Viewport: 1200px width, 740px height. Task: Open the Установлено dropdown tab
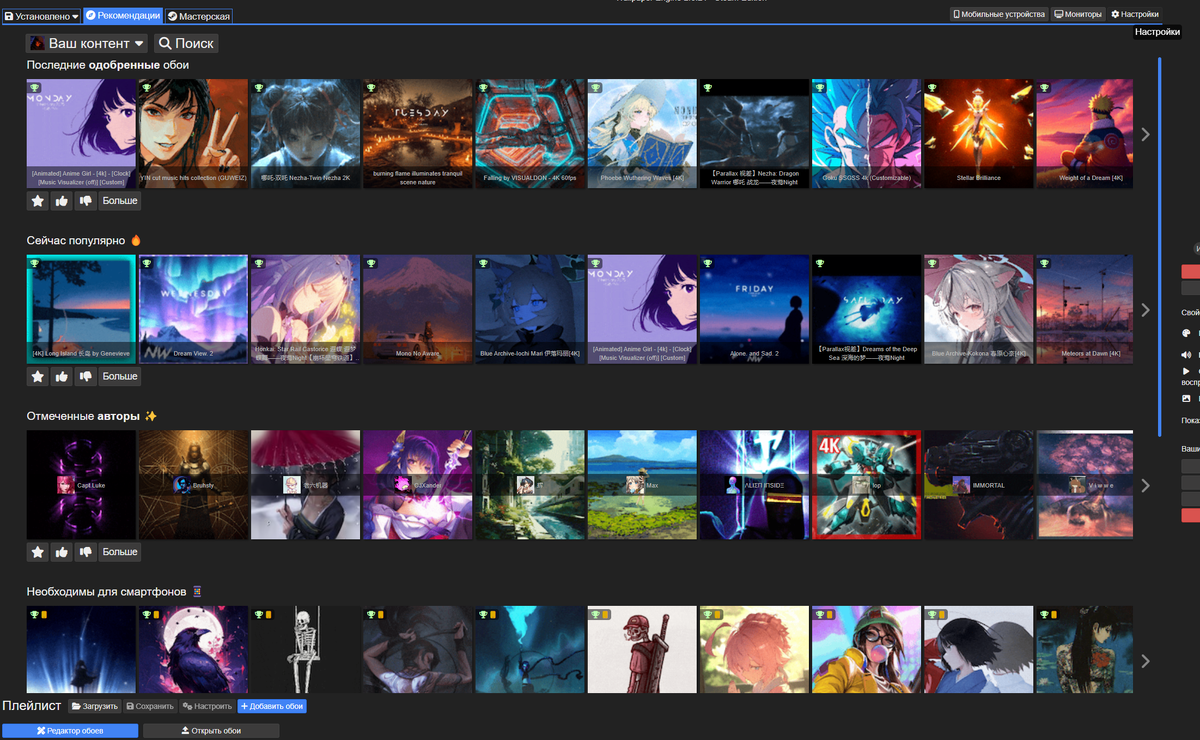pos(41,16)
